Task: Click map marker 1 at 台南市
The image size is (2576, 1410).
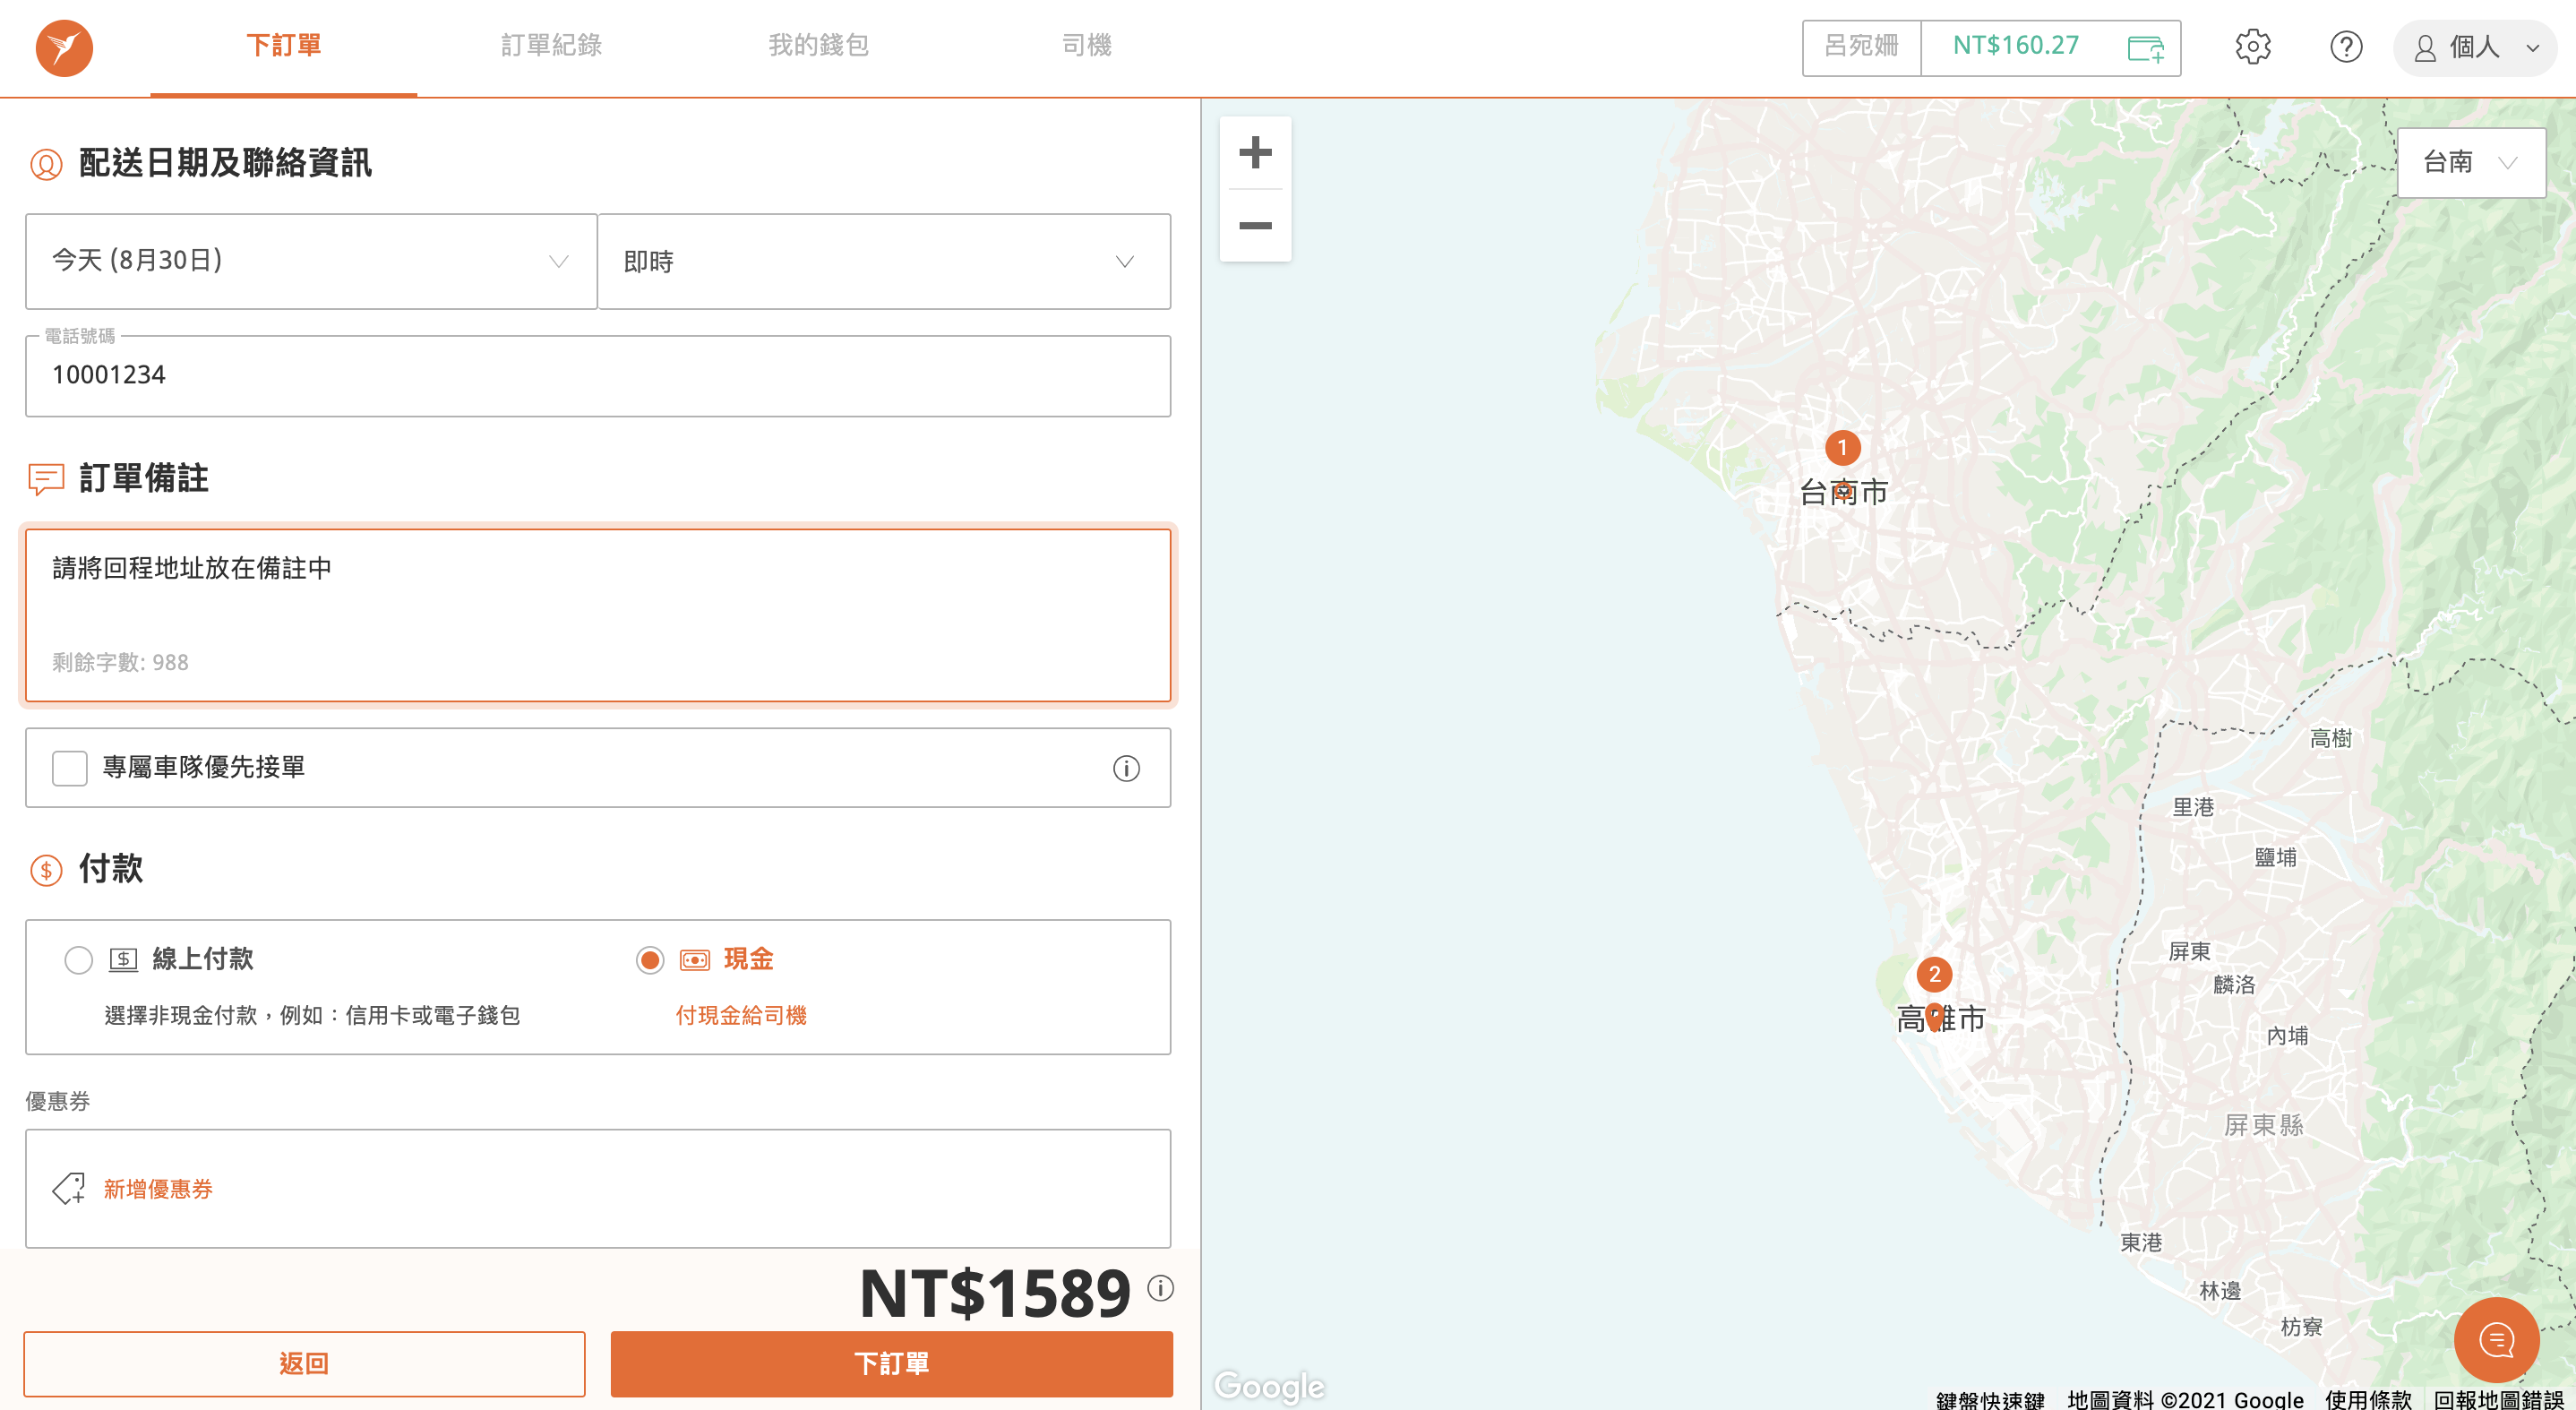Action: pyautogui.click(x=1842, y=447)
